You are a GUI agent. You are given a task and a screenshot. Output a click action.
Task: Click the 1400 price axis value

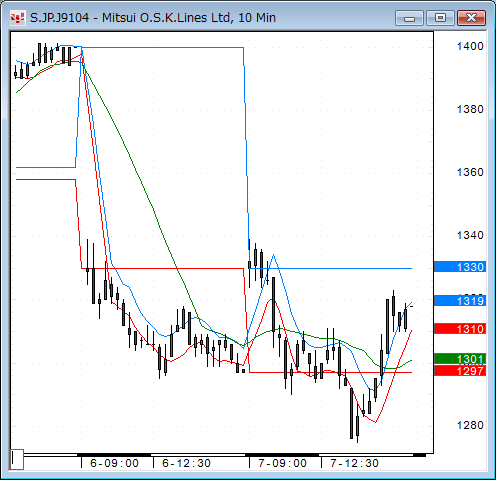[470, 46]
